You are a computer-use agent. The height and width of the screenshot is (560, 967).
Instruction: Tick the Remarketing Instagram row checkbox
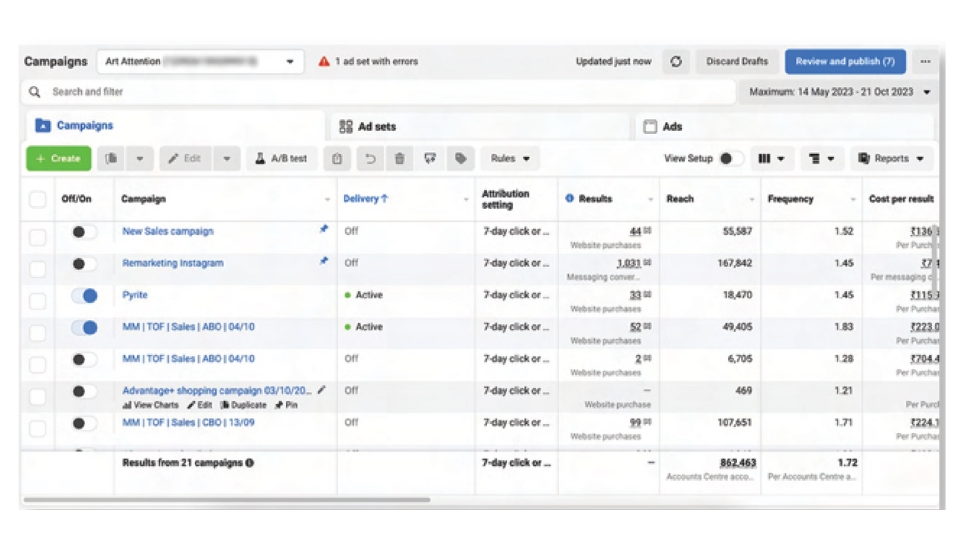point(38,265)
